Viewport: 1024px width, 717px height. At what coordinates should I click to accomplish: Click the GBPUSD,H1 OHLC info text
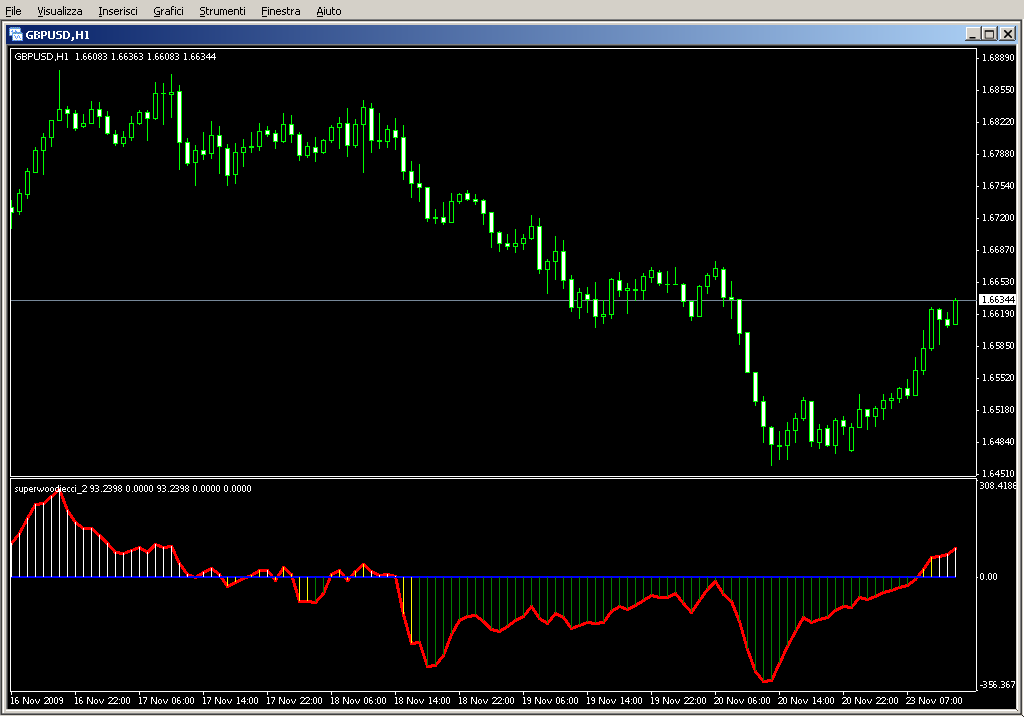pos(115,57)
